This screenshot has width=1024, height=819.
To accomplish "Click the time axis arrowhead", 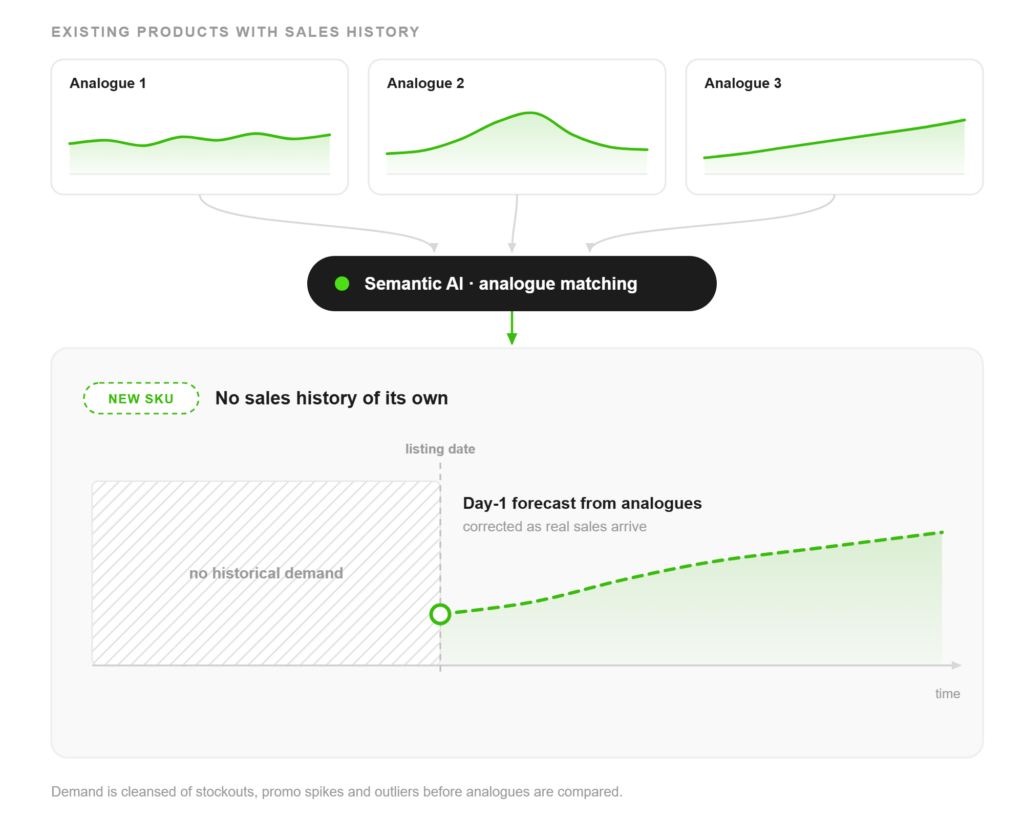I will (x=956, y=665).
